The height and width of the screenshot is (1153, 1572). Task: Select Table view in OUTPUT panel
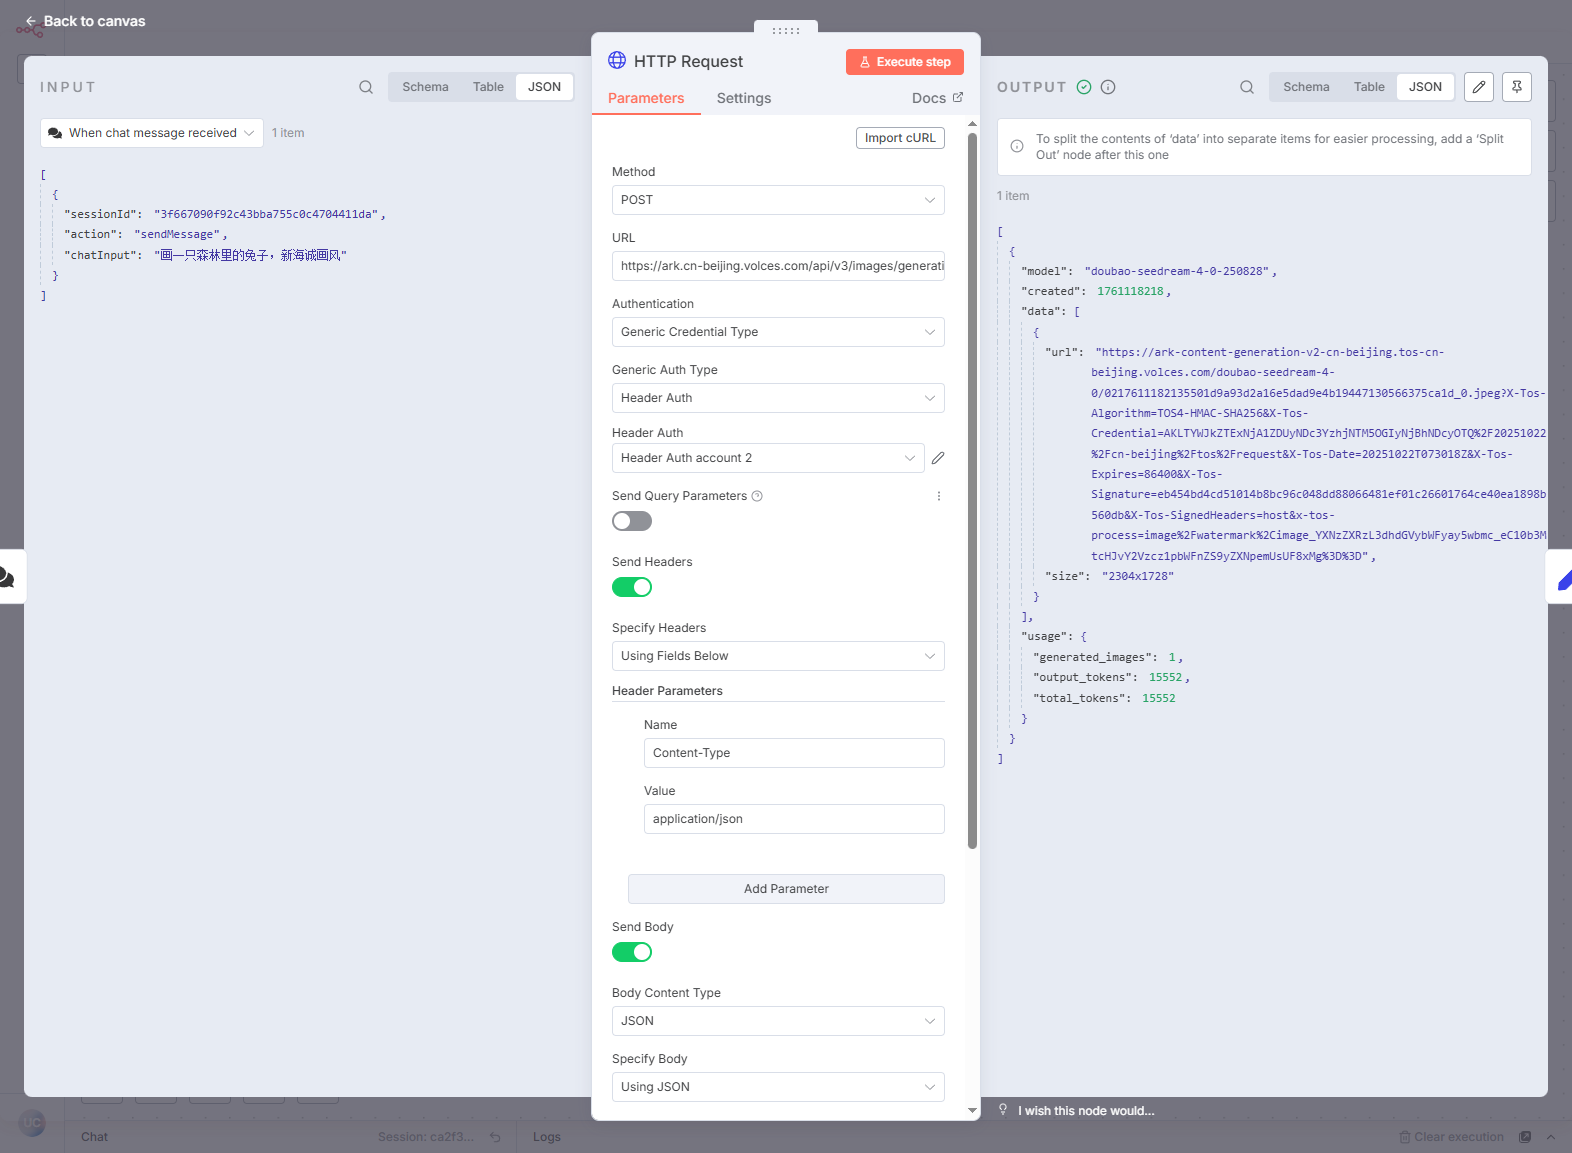click(1369, 87)
